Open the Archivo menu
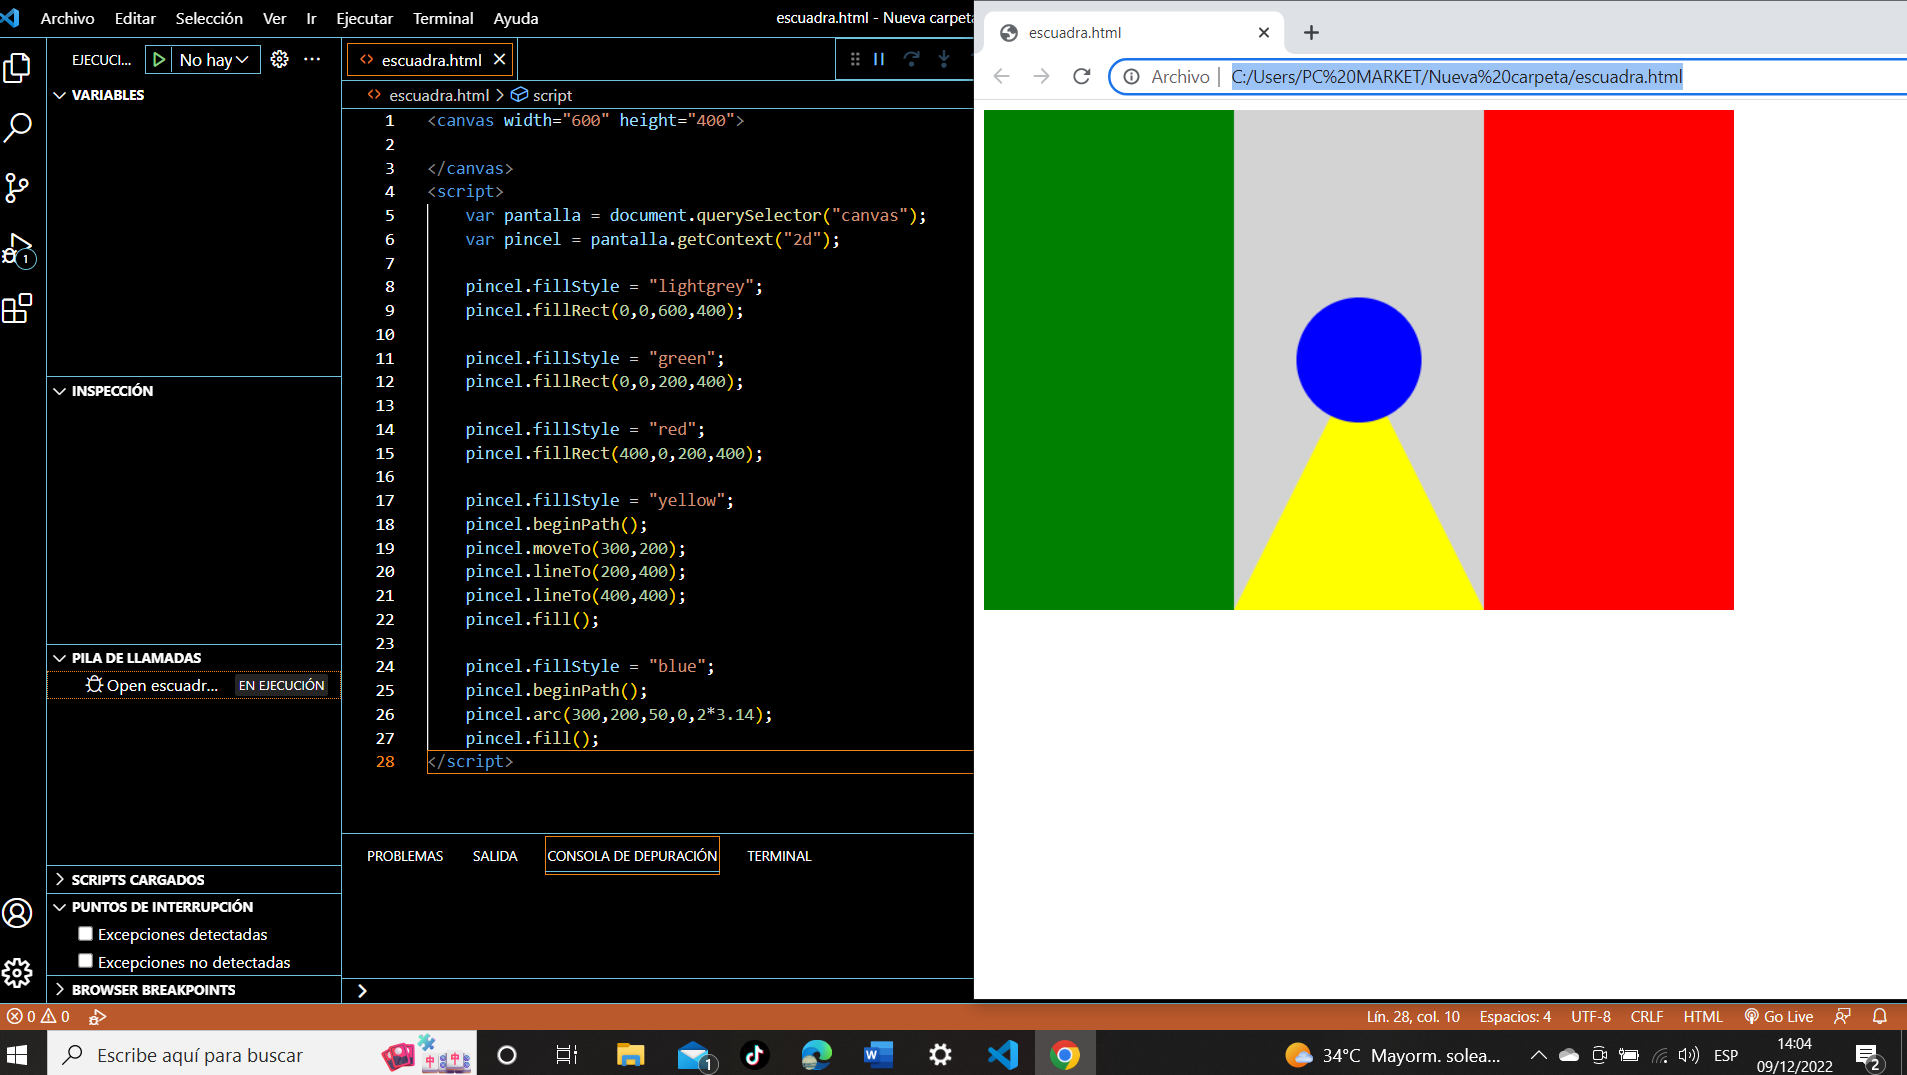 click(x=67, y=18)
